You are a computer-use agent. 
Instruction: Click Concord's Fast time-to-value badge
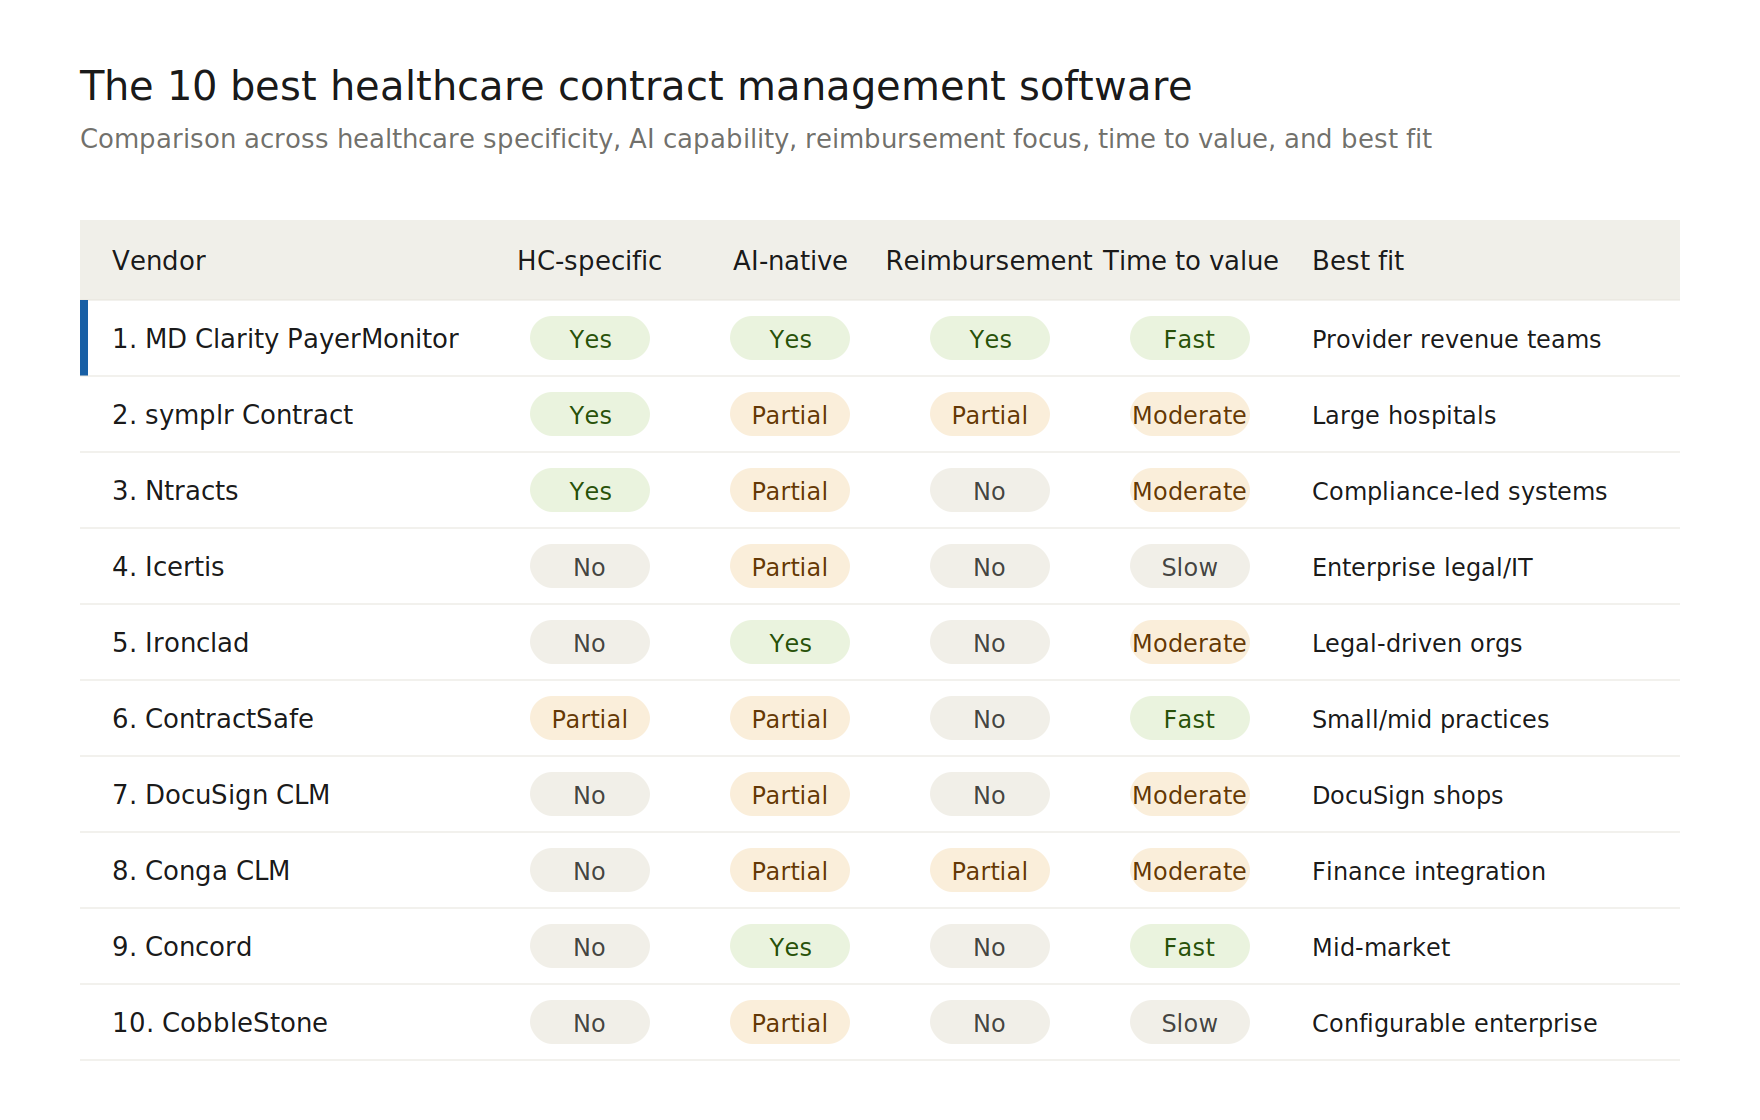click(x=1190, y=947)
